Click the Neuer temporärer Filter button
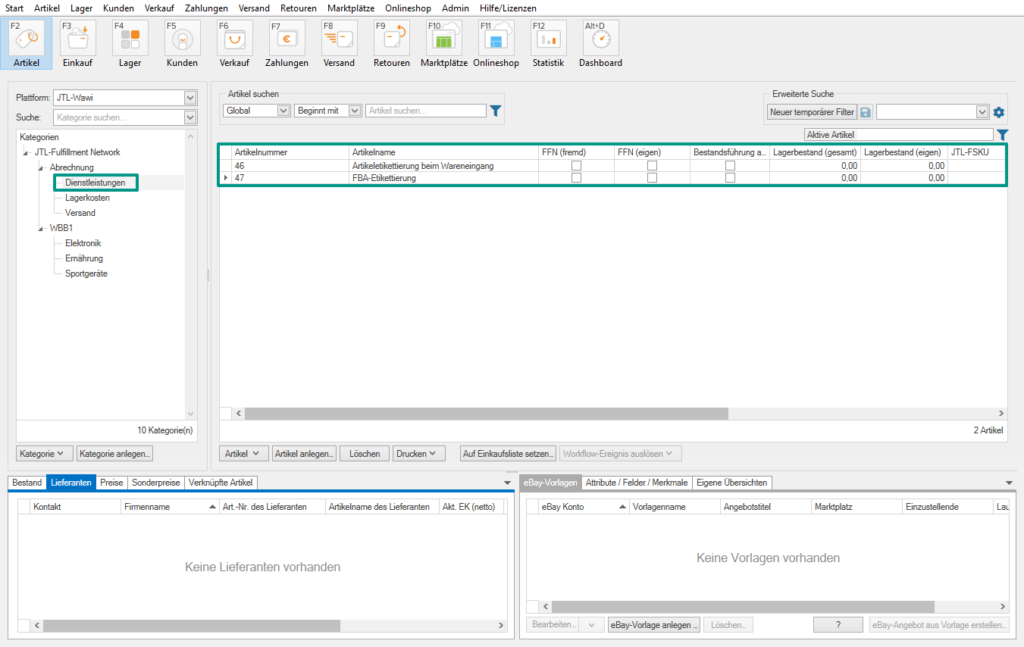 tap(811, 112)
